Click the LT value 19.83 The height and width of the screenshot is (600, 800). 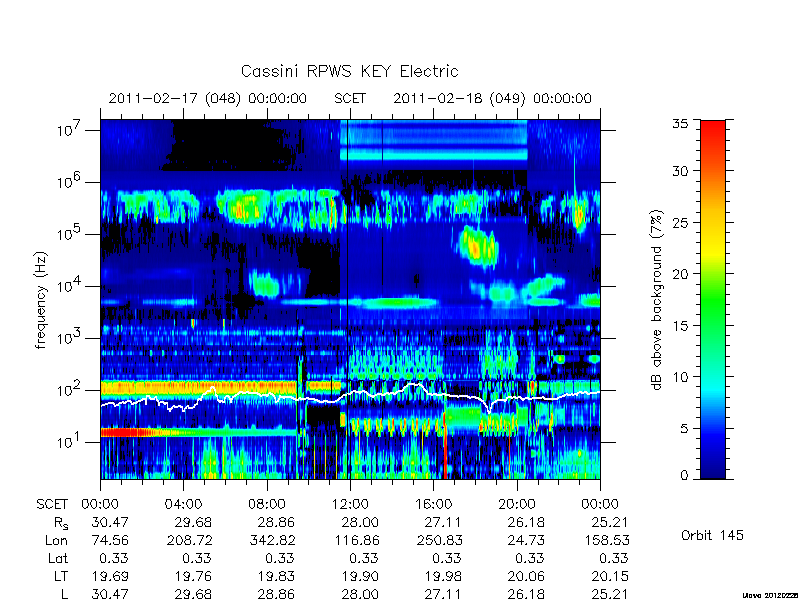276,576
